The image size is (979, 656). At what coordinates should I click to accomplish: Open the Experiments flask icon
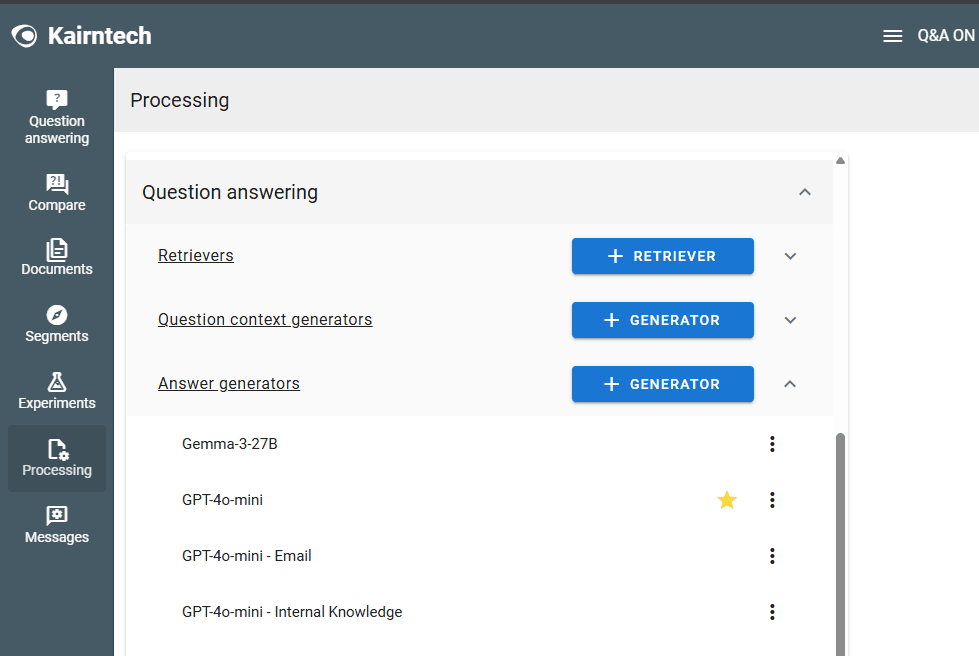coord(57,382)
